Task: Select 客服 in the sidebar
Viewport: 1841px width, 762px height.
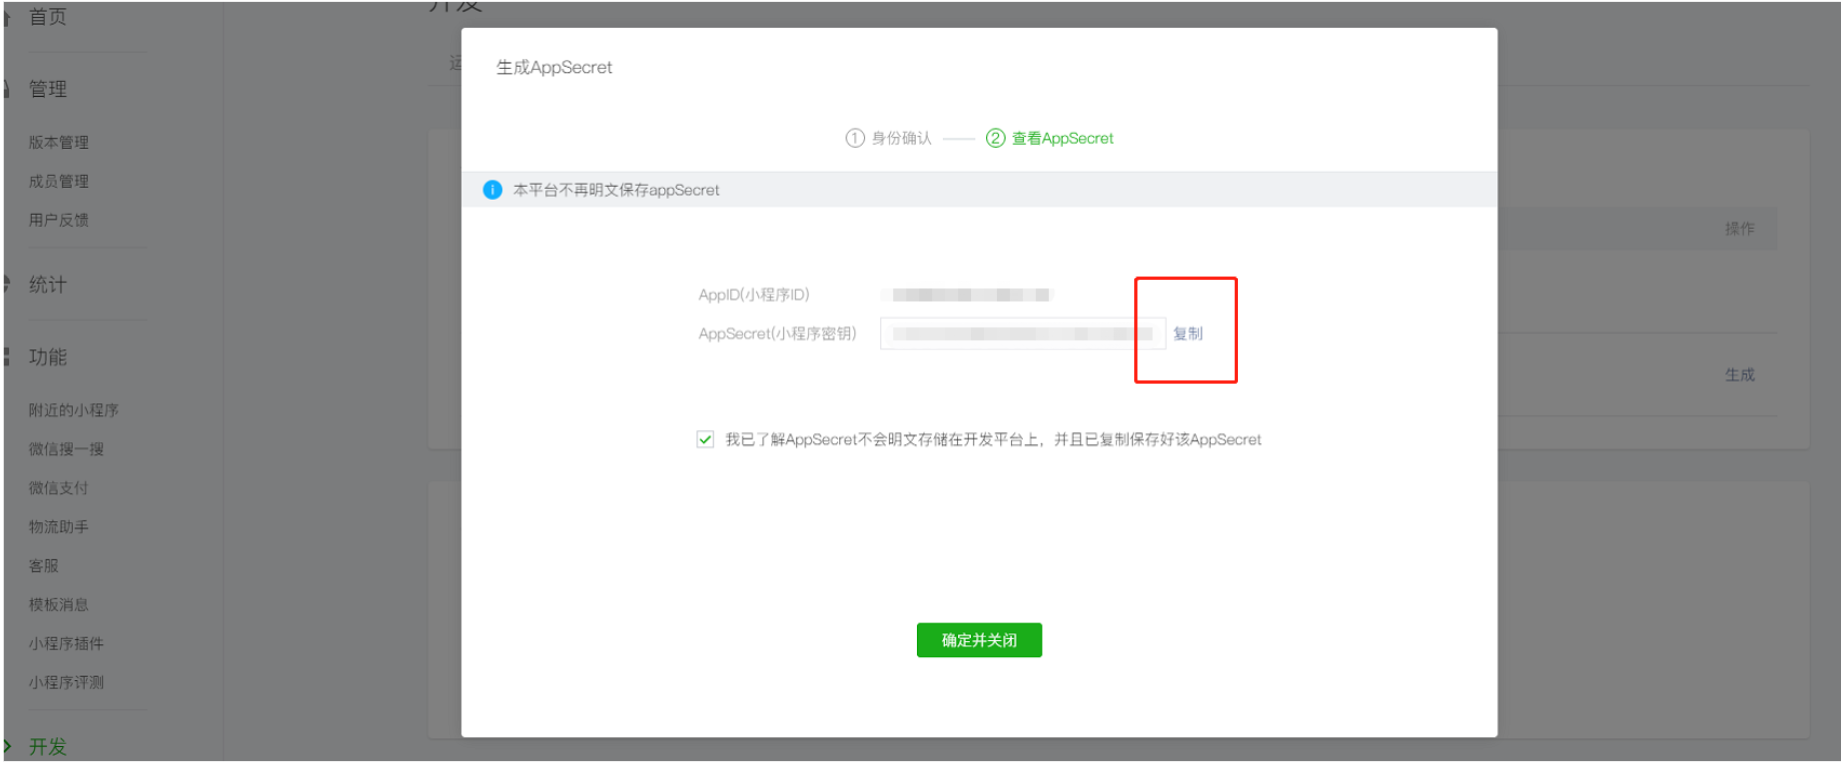Action: [x=43, y=566]
